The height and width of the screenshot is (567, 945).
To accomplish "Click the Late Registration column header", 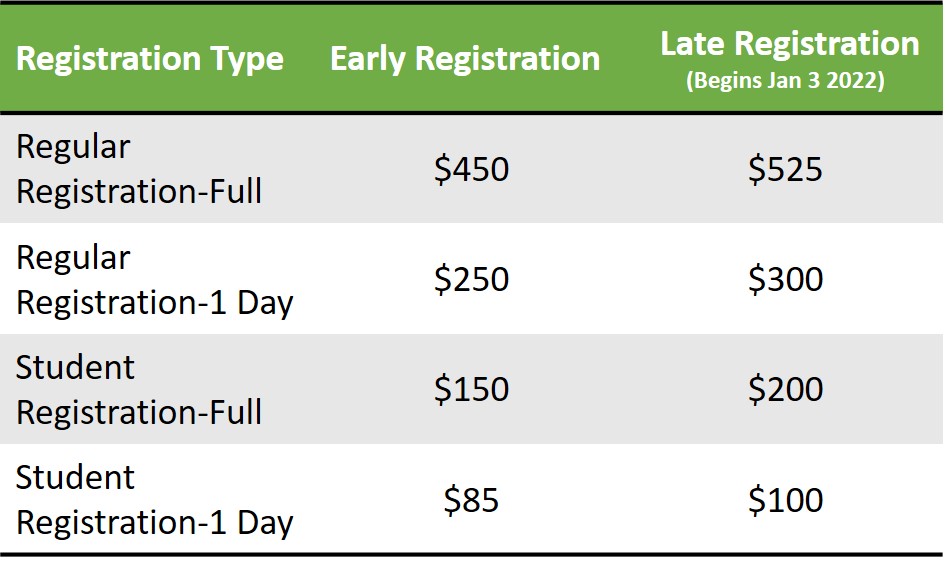I will (x=790, y=44).
